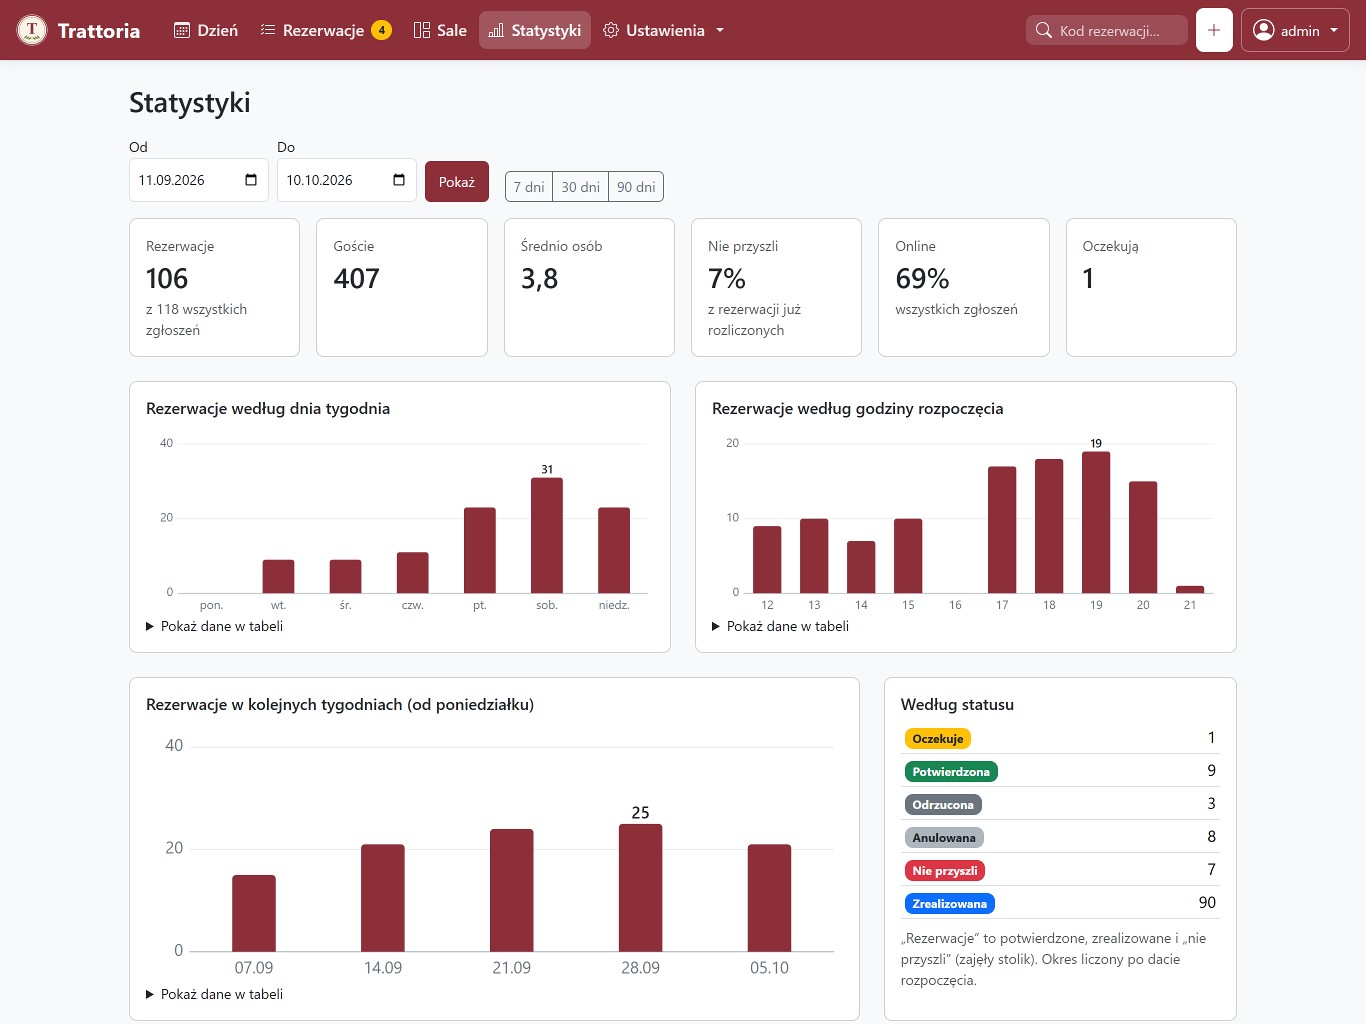Image resolution: width=1366 pixels, height=1024 pixels.
Task: Select the 30 dni range
Action: coord(581,187)
